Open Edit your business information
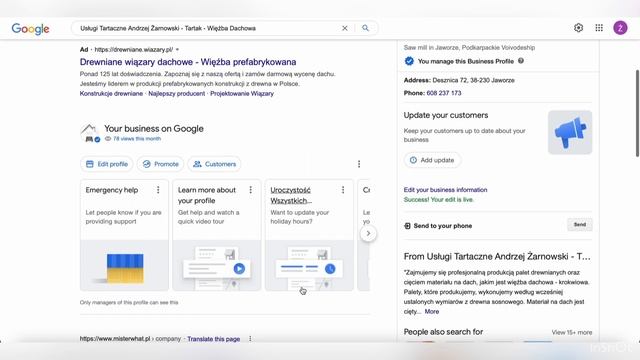This screenshot has height=360, width=640. pos(445,190)
